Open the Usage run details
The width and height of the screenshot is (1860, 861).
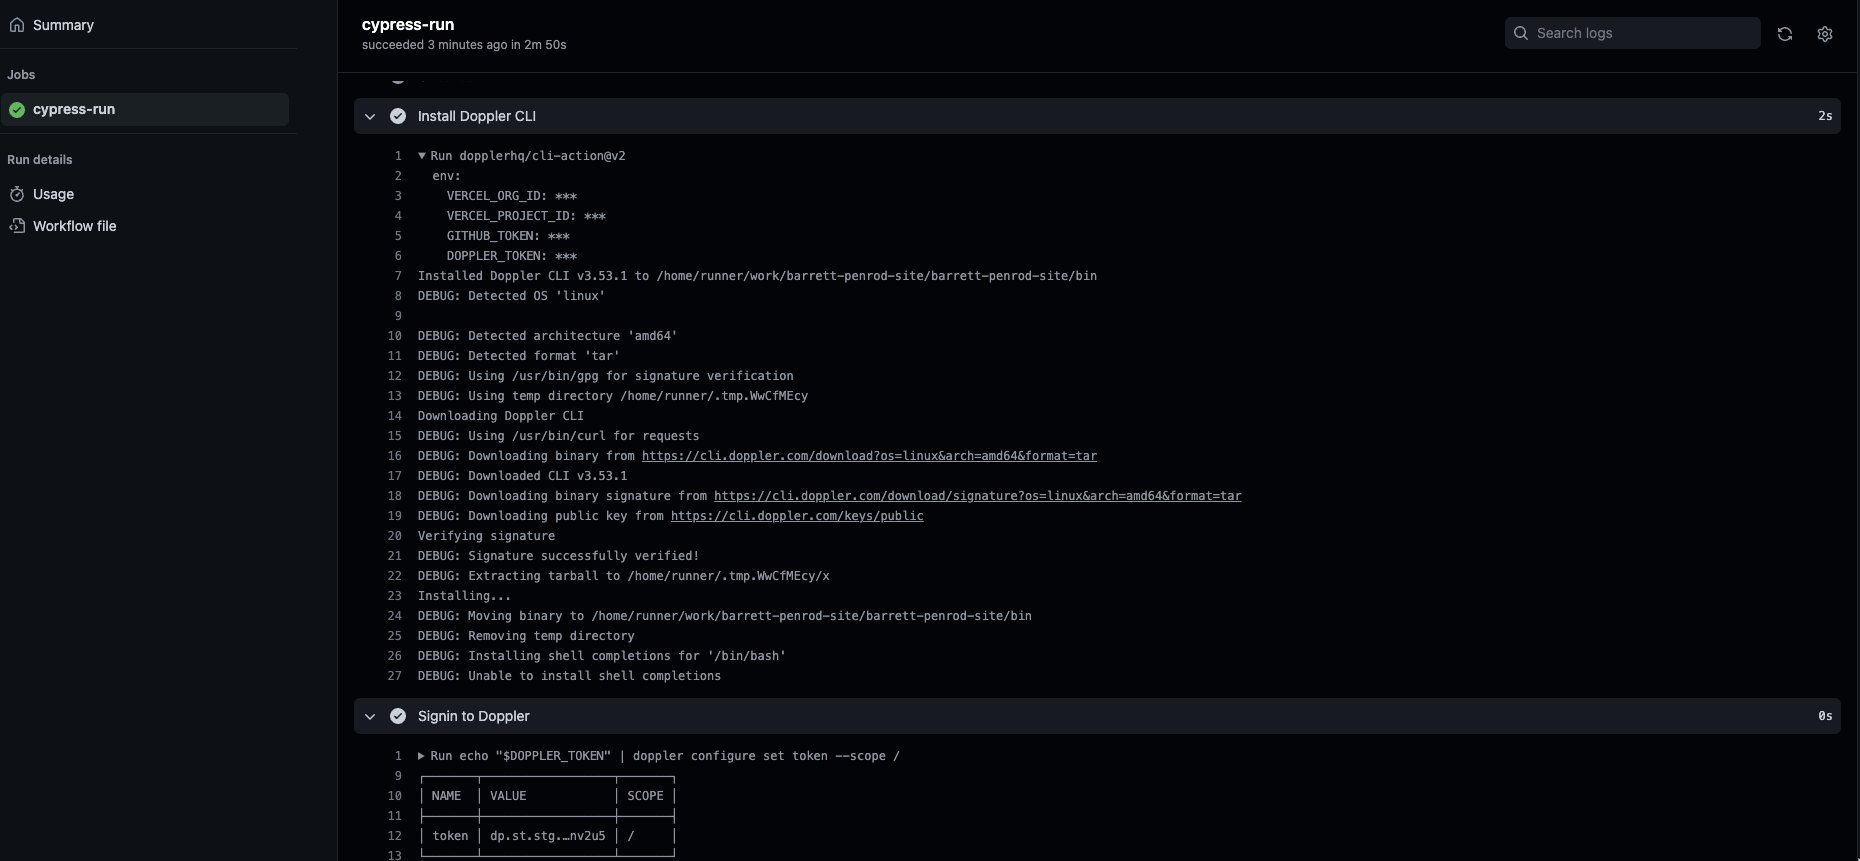(x=53, y=194)
